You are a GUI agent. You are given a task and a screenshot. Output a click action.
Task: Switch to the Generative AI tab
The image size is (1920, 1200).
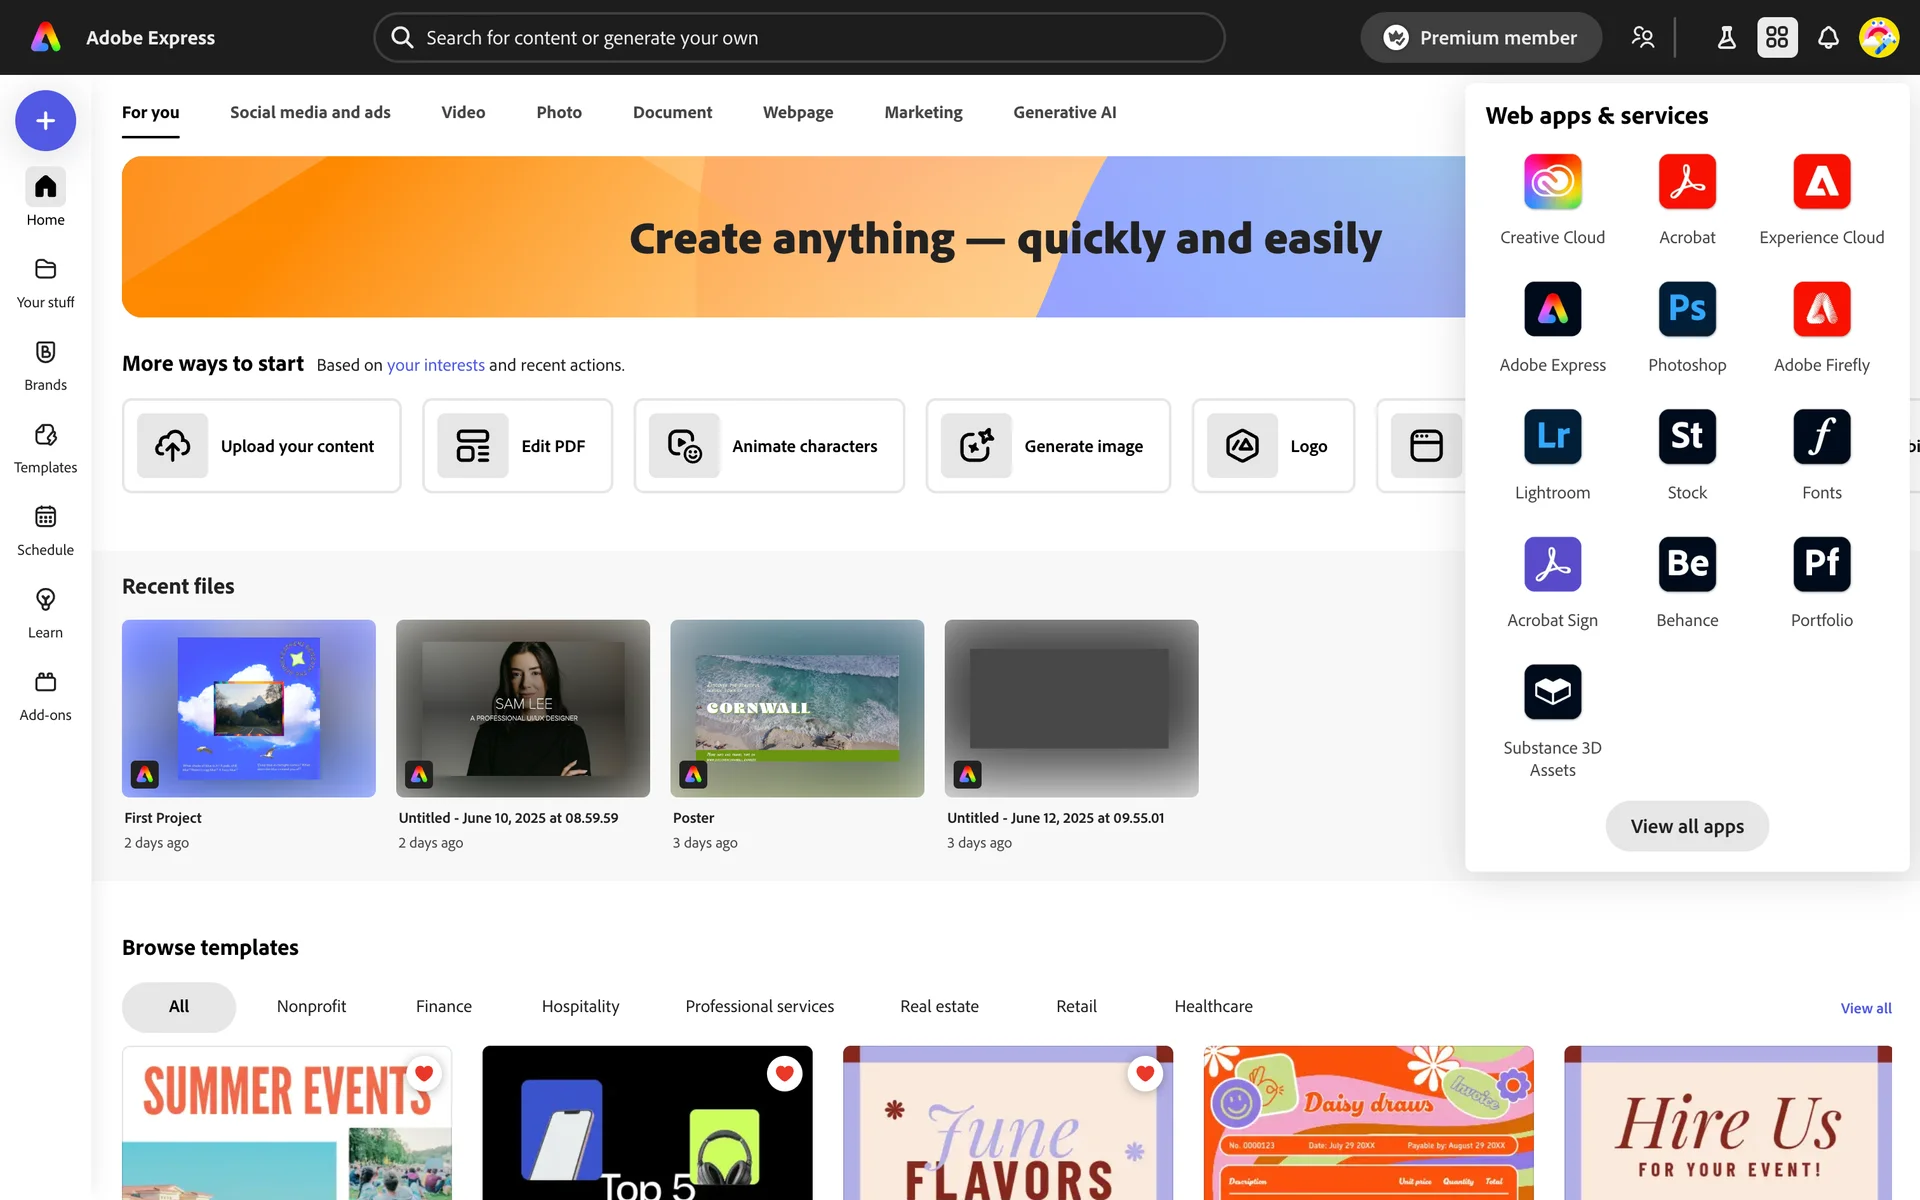tap(1064, 112)
